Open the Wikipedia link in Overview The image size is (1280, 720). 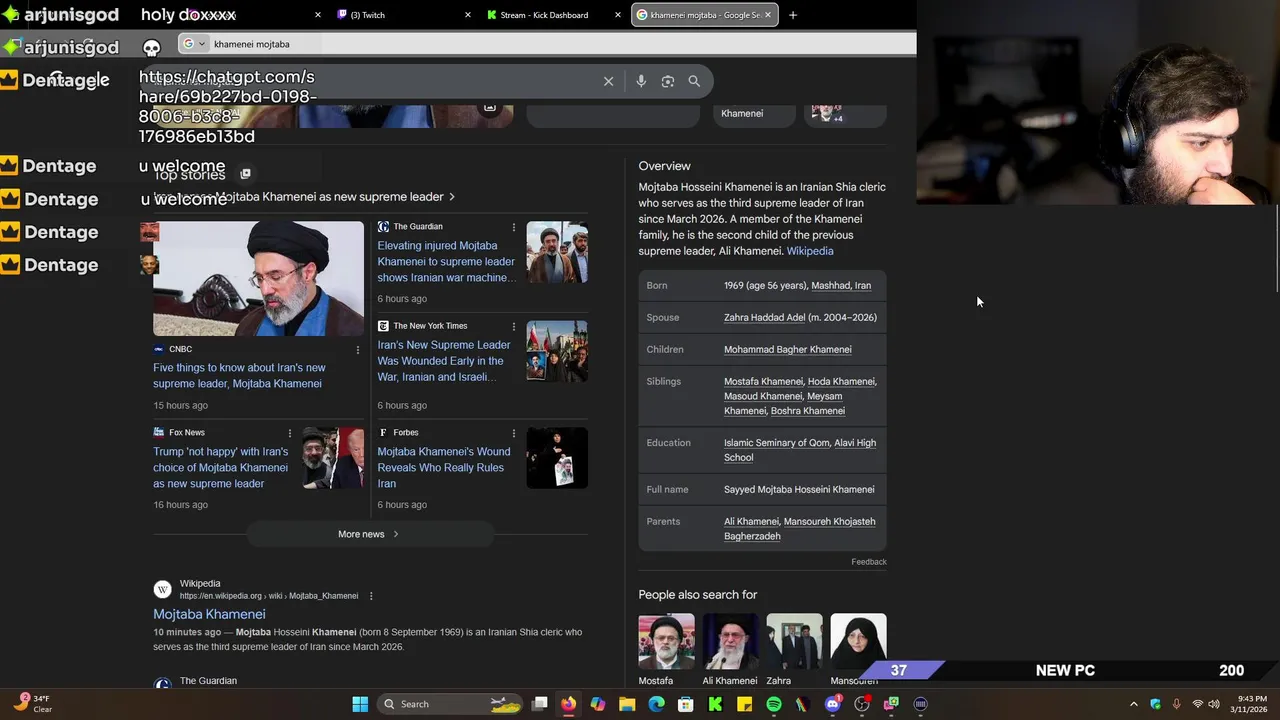tap(810, 251)
